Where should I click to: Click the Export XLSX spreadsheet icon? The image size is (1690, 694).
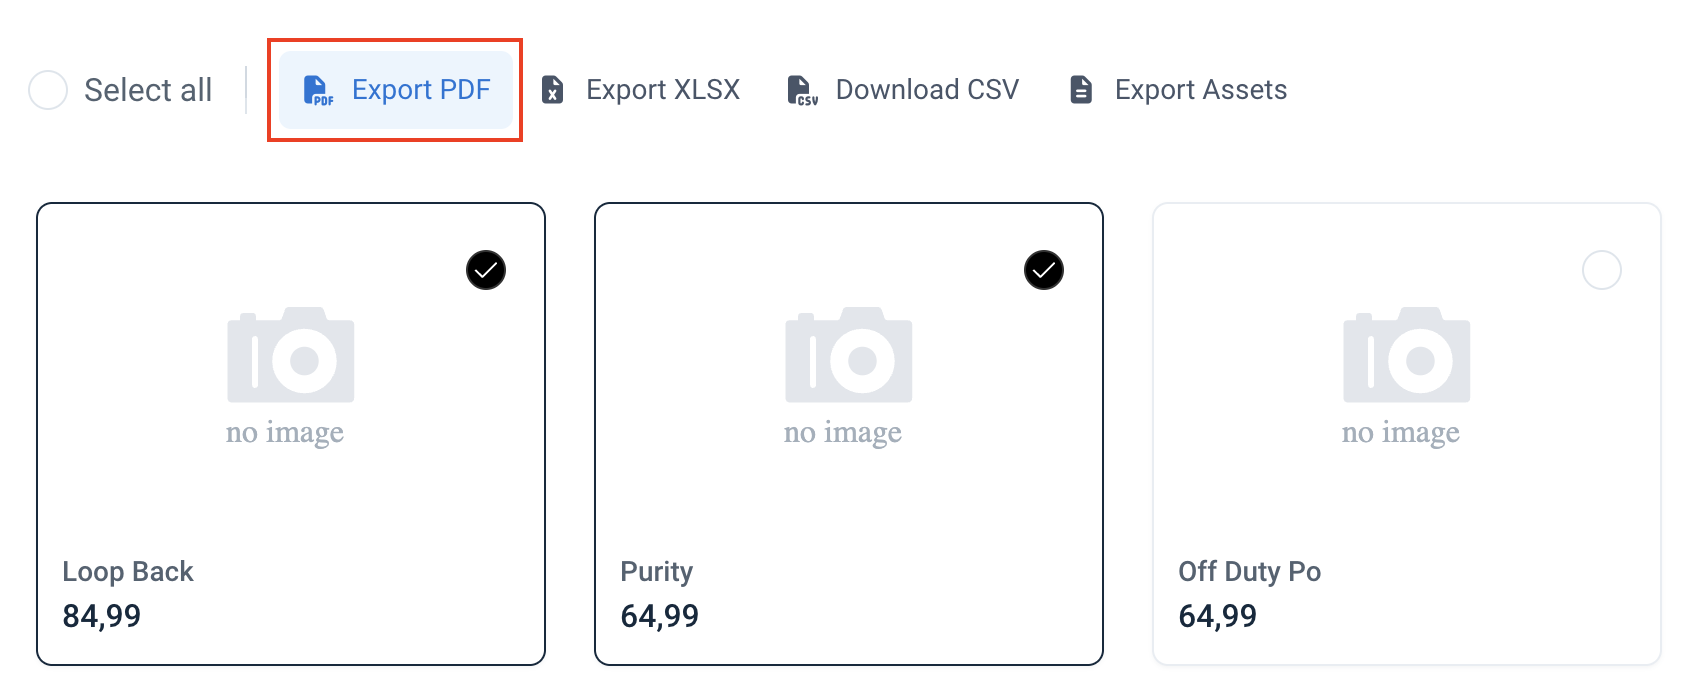click(x=553, y=90)
